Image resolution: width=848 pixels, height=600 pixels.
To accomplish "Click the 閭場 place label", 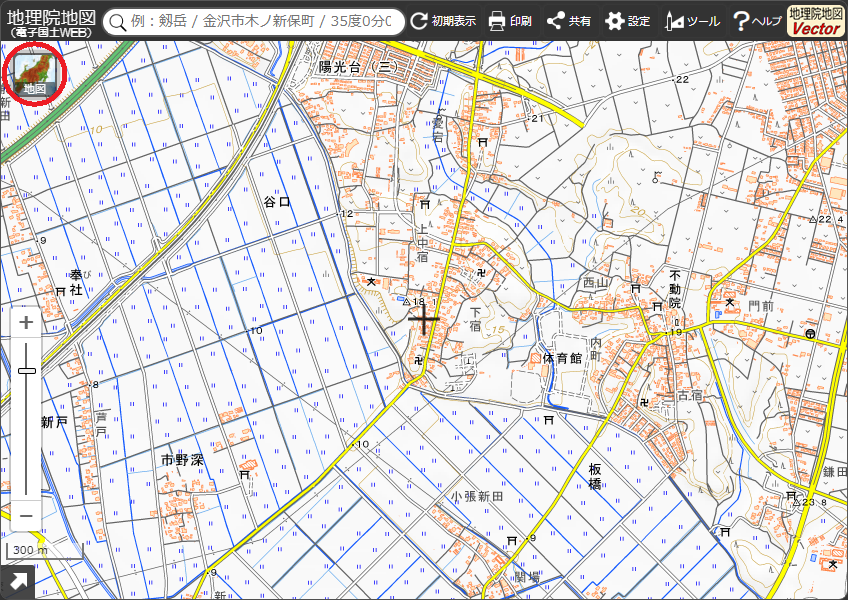I will [527, 577].
